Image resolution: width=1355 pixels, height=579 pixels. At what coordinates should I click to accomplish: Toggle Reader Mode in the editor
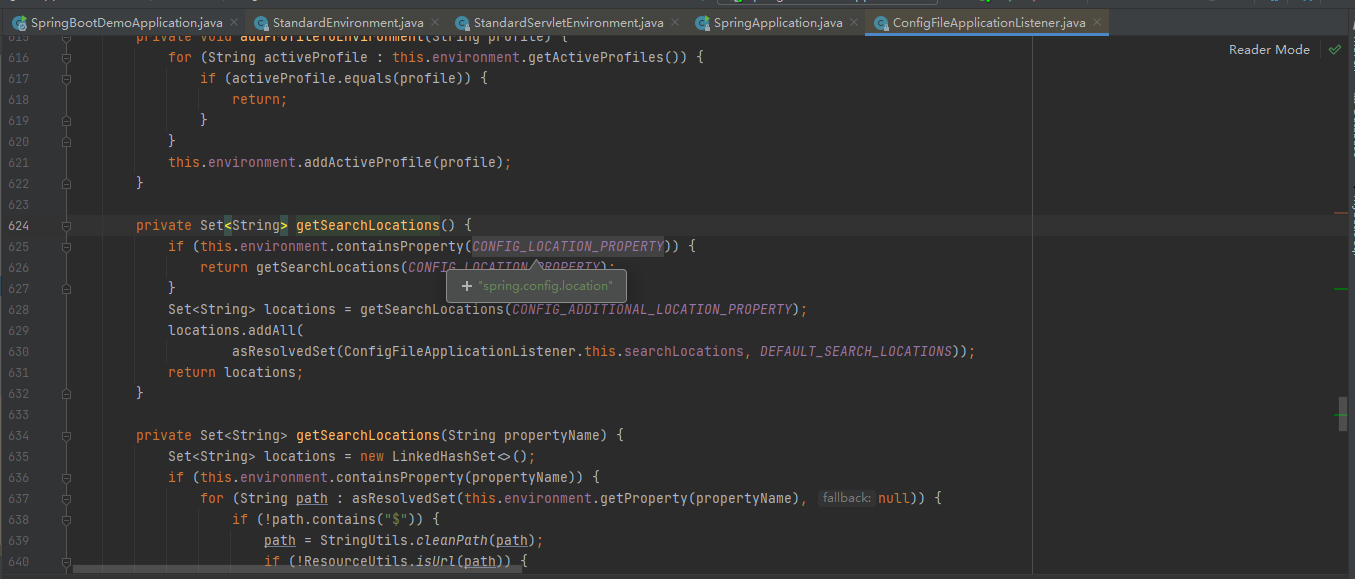point(1269,49)
